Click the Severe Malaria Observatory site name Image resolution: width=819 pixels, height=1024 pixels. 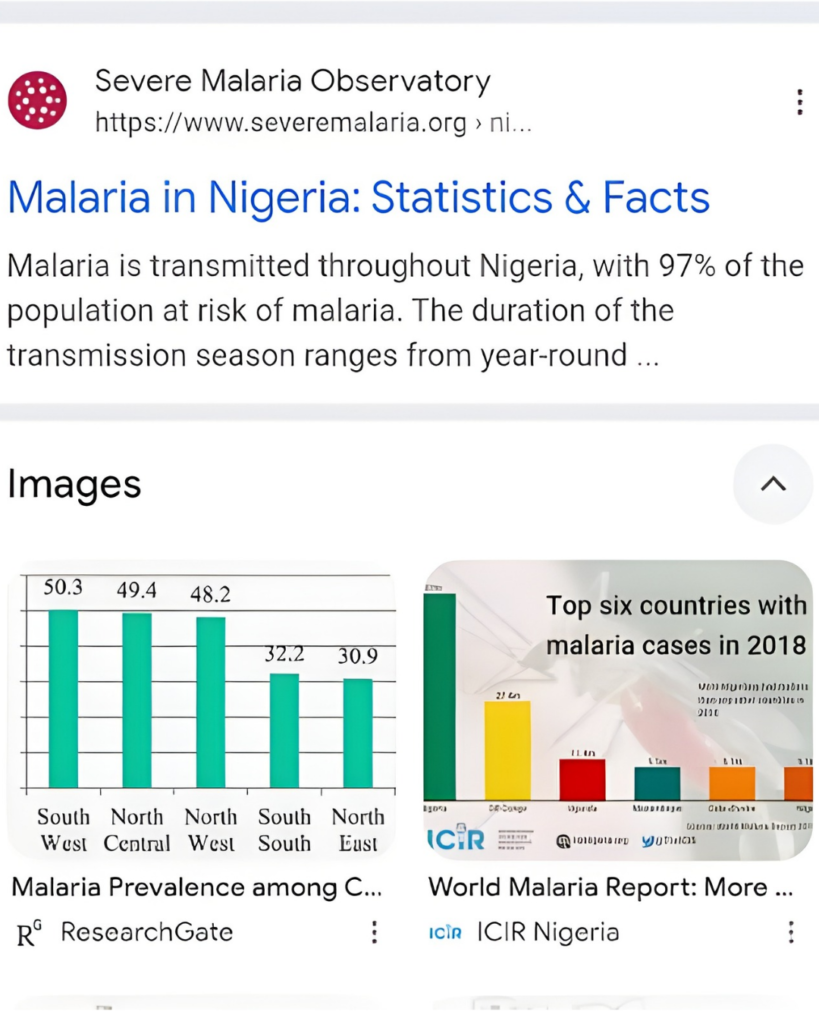tap(293, 82)
